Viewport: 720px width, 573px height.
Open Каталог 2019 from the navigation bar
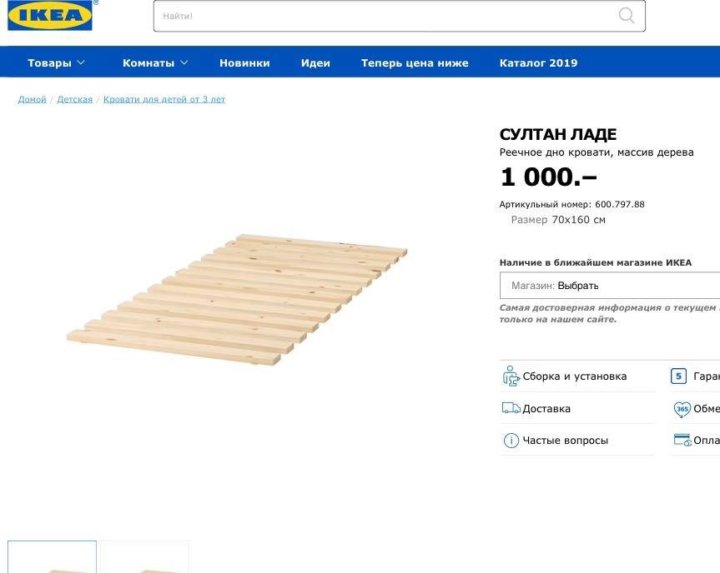538,63
